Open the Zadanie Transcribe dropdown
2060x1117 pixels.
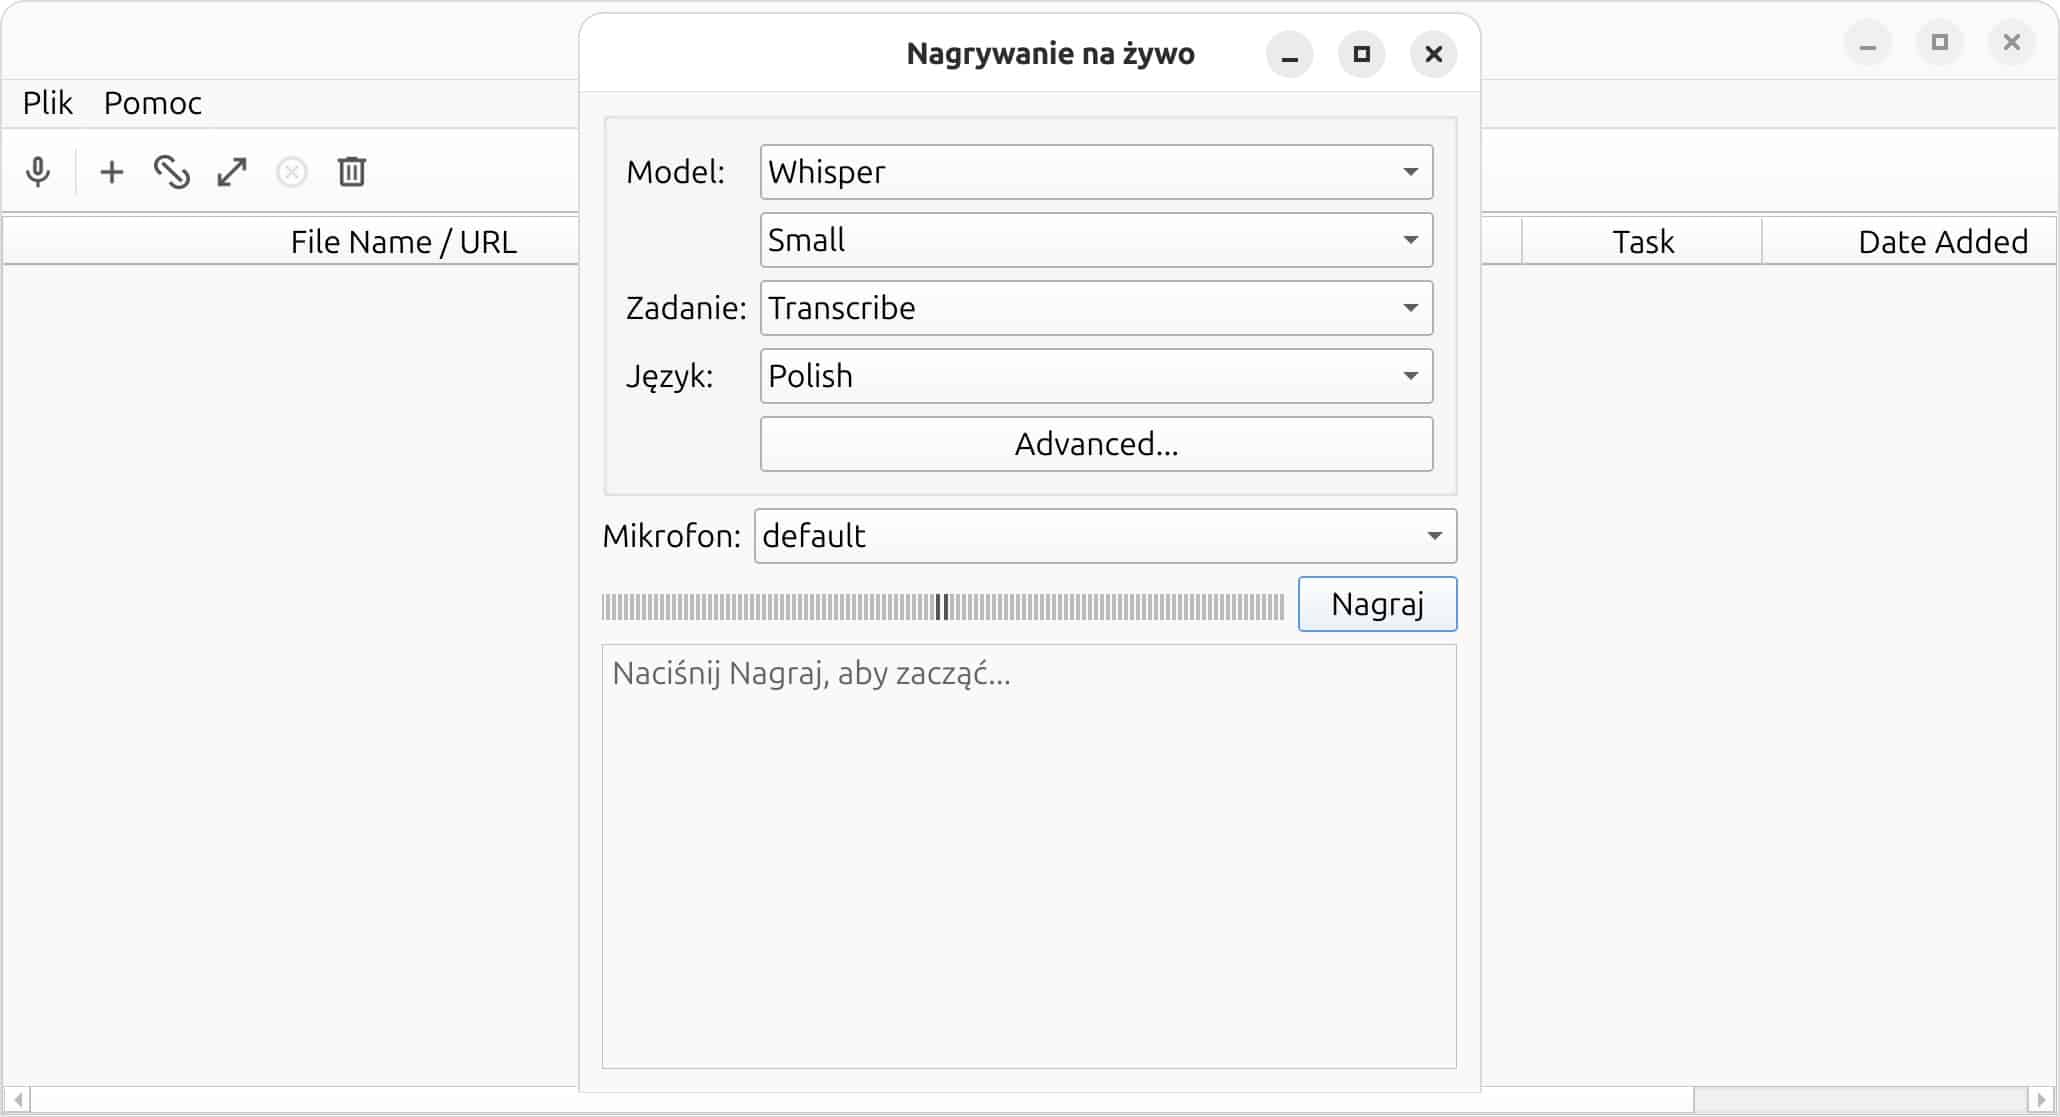(x=1096, y=308)
